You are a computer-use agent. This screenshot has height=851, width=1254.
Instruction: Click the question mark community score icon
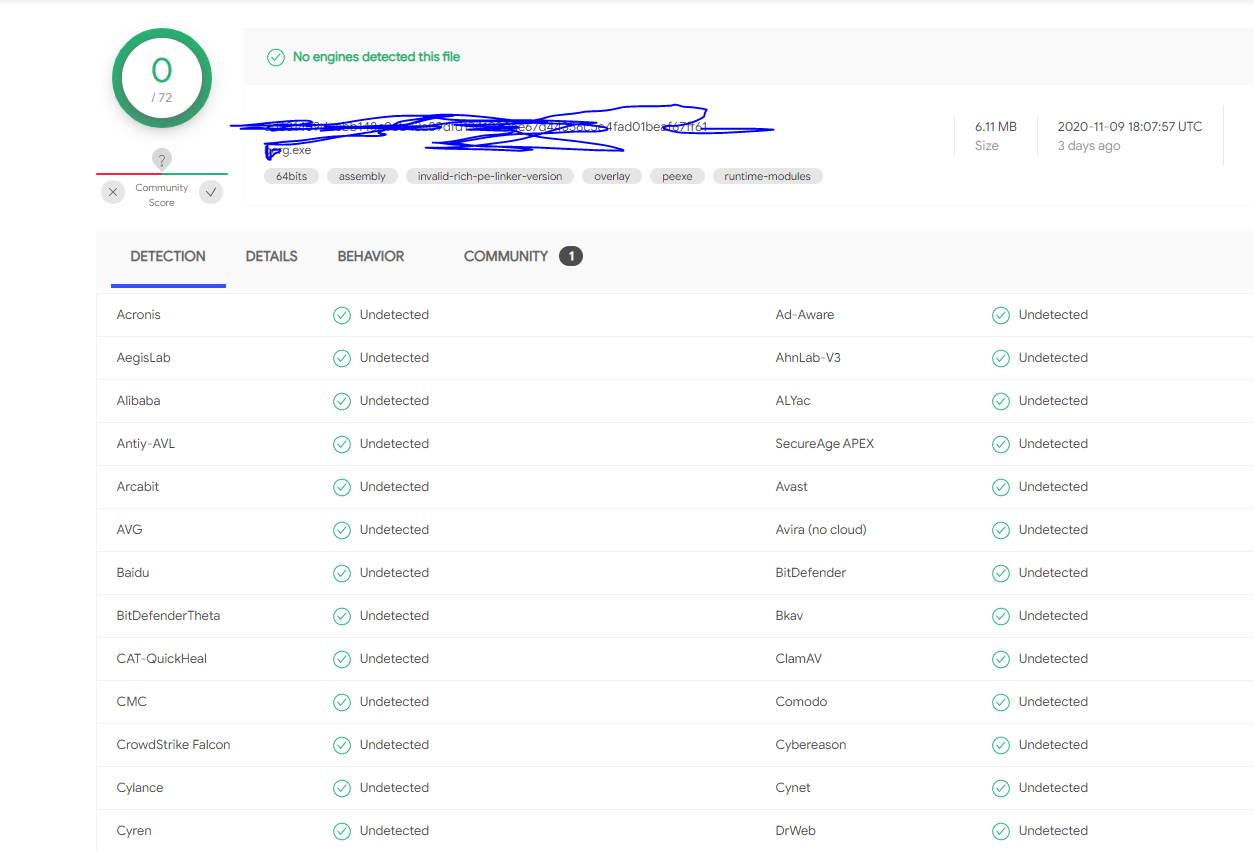pyautogui.click(x=162, y=159)
